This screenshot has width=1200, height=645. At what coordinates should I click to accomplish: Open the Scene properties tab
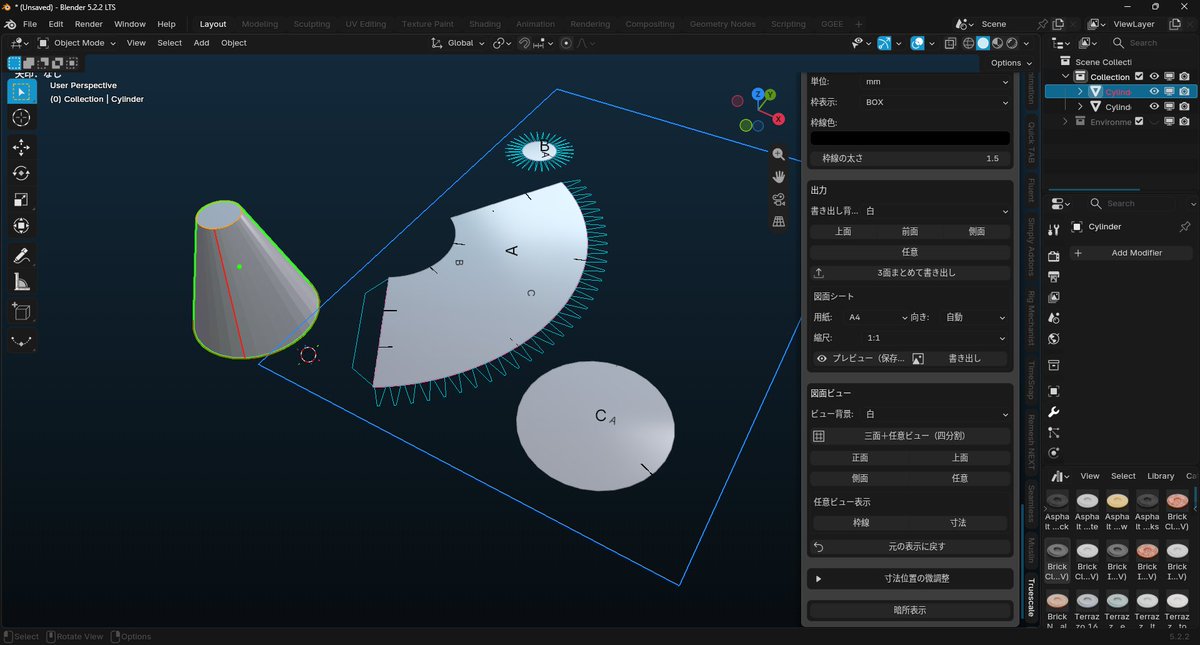[1053, 318]
